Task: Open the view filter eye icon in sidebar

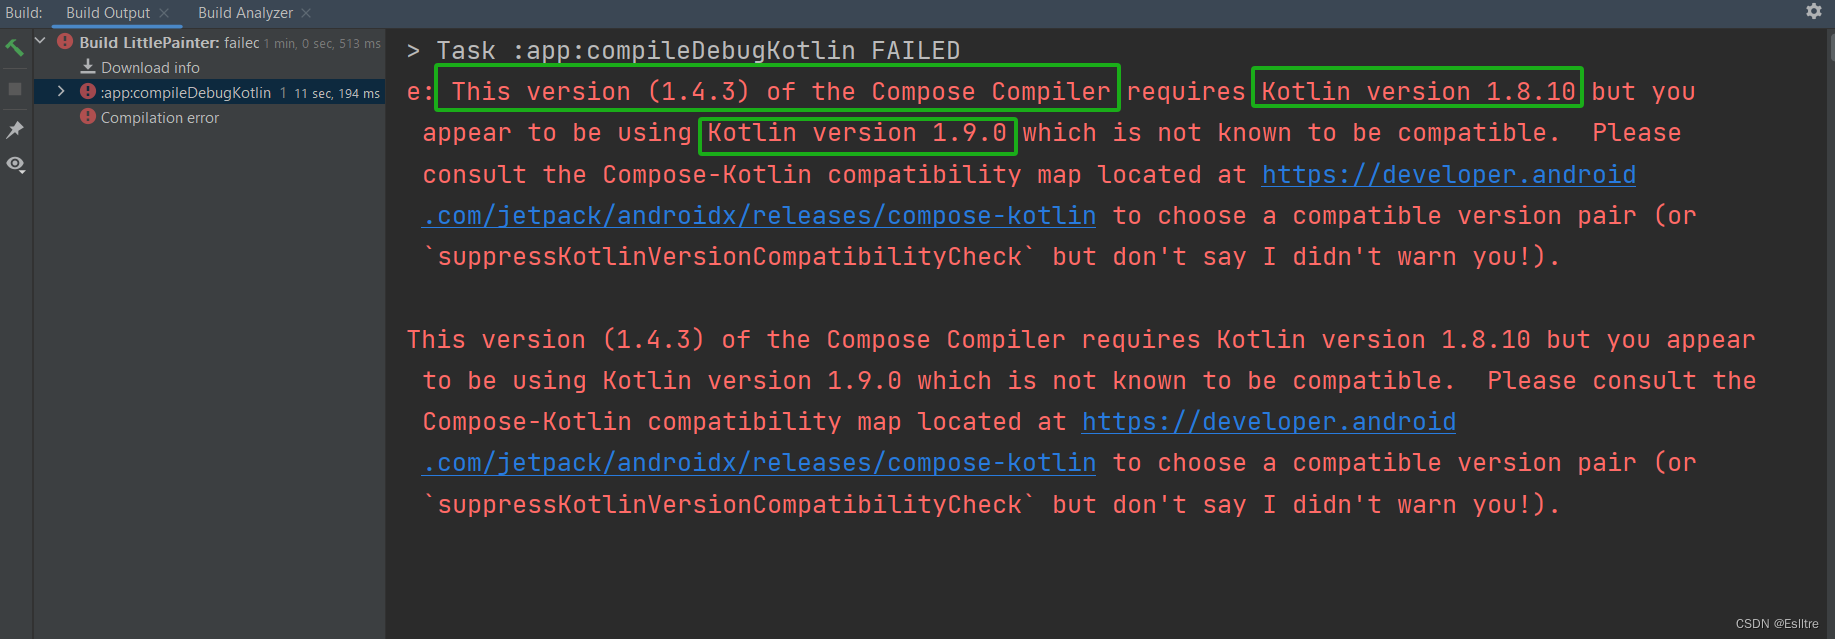Action: [16, 164]
